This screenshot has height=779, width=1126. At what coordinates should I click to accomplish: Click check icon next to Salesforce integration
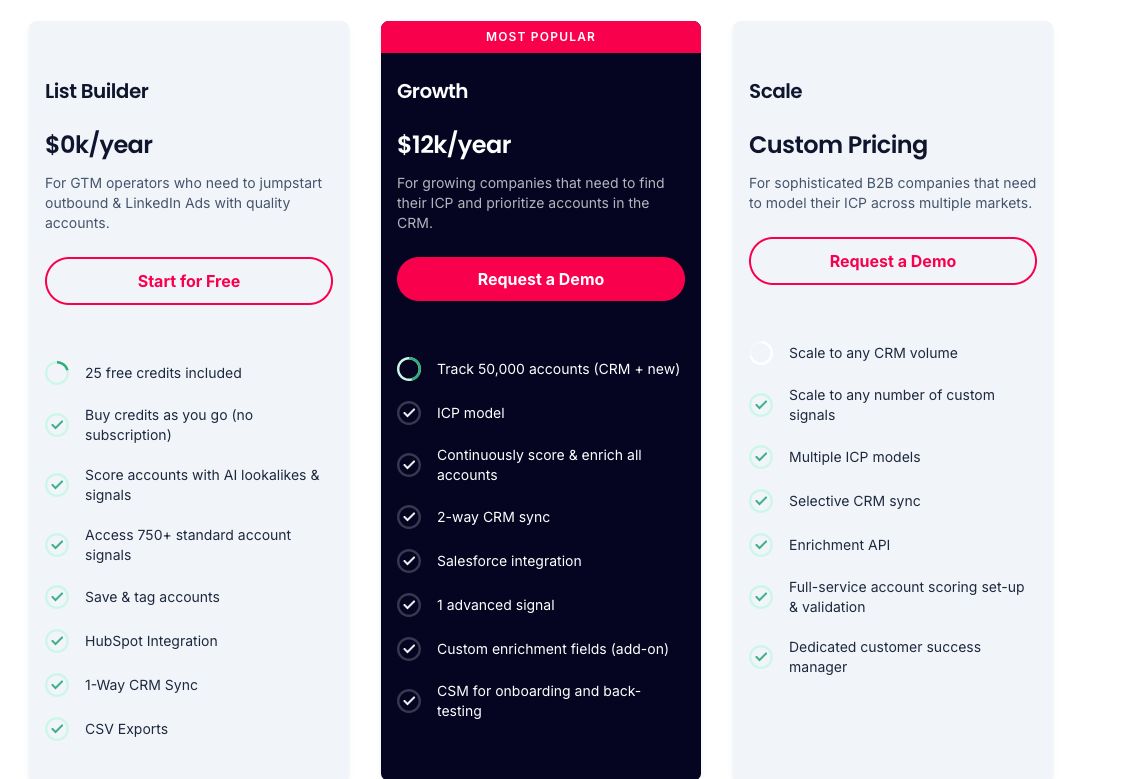coord(409,561)
